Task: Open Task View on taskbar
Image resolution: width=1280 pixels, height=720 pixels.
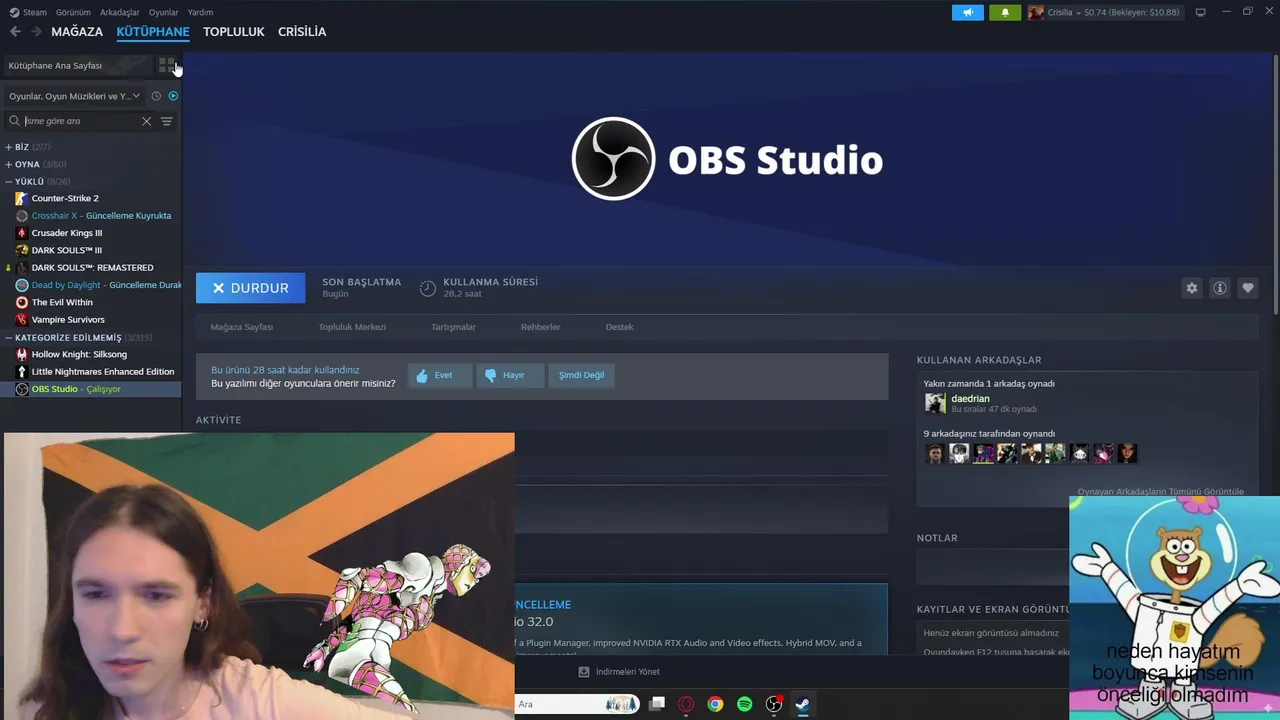Action: point(657,704)
